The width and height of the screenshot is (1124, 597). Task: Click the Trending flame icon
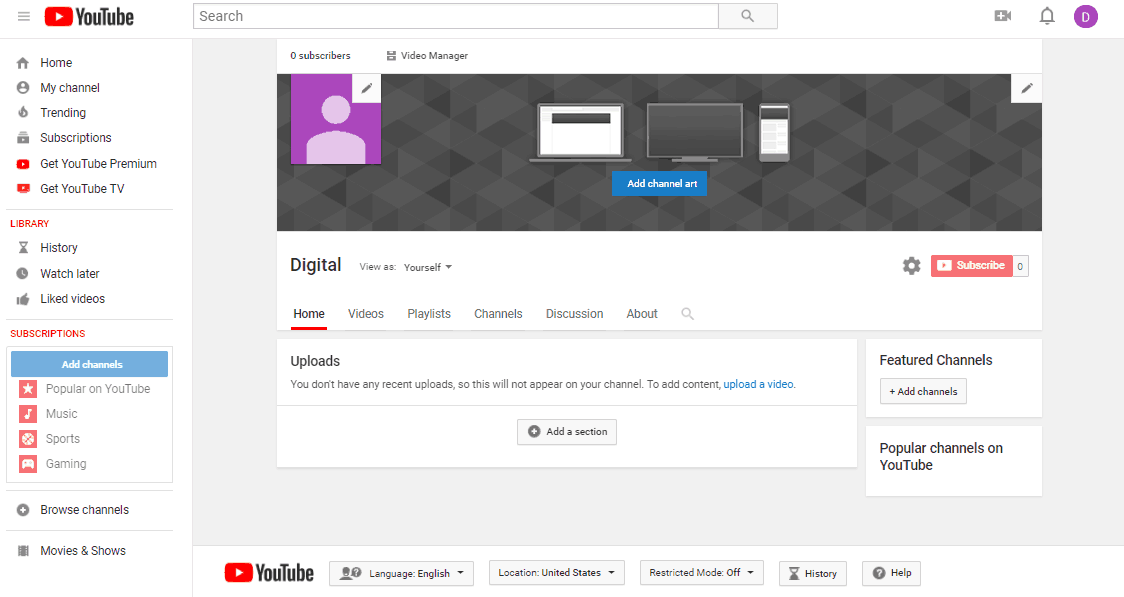coord(23,113)
